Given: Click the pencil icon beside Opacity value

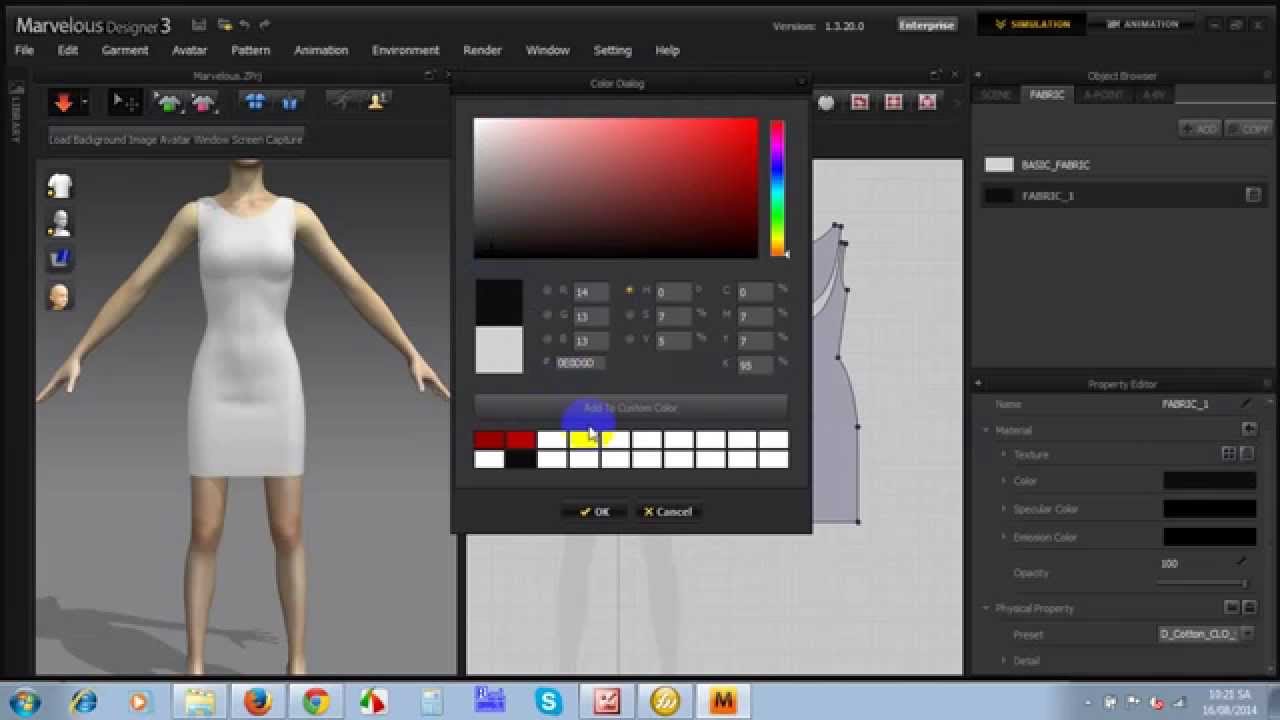Looking at the screenshot, I should 1242,563.
